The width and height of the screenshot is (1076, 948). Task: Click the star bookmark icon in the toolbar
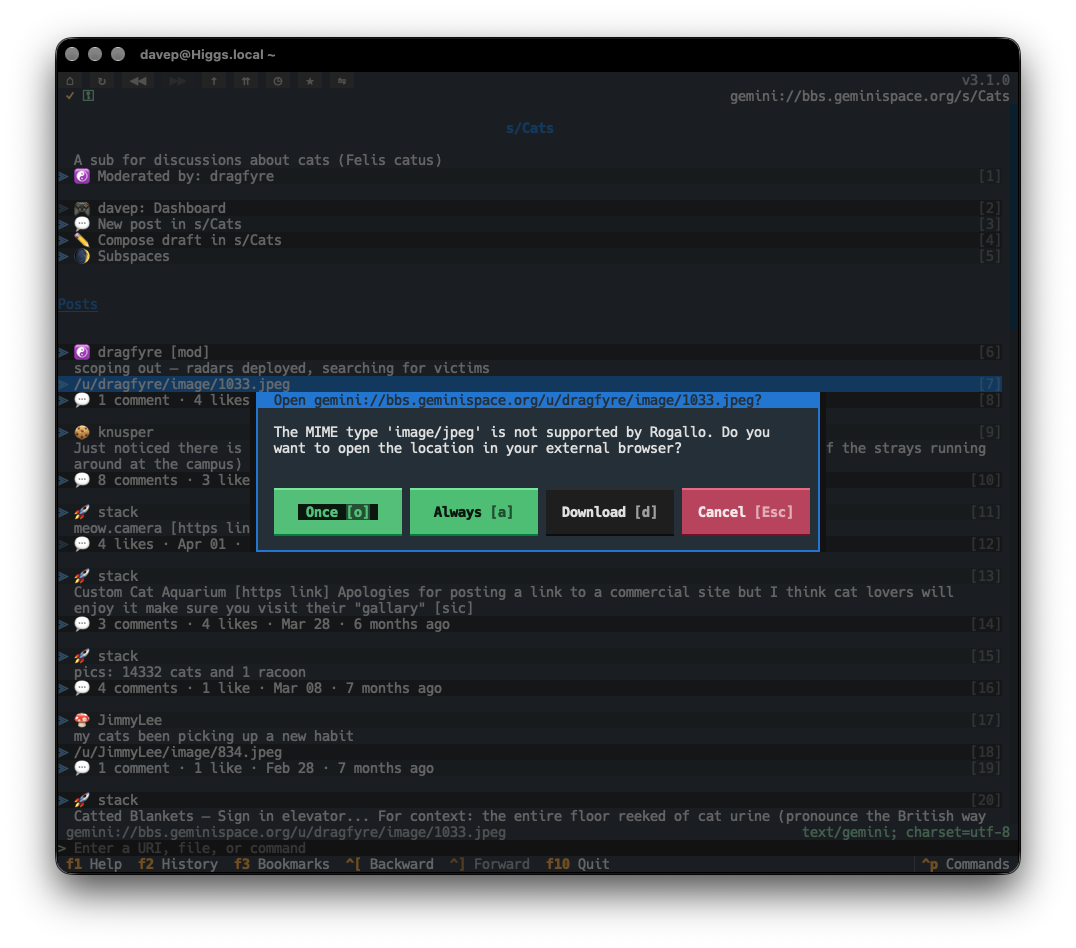tap(310, 81)
